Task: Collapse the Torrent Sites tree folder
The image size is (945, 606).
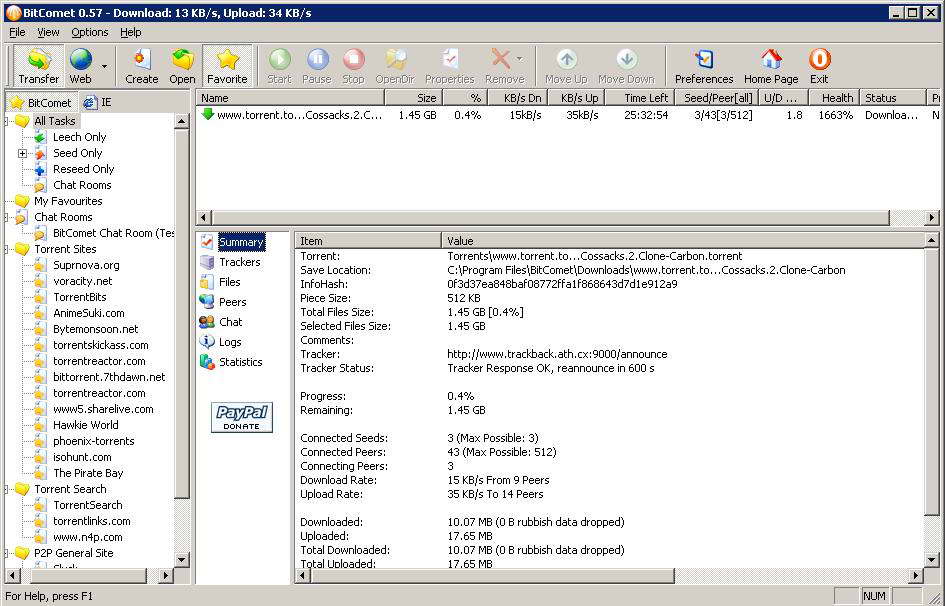Action: pyautogui.click(x=6, y=249)
